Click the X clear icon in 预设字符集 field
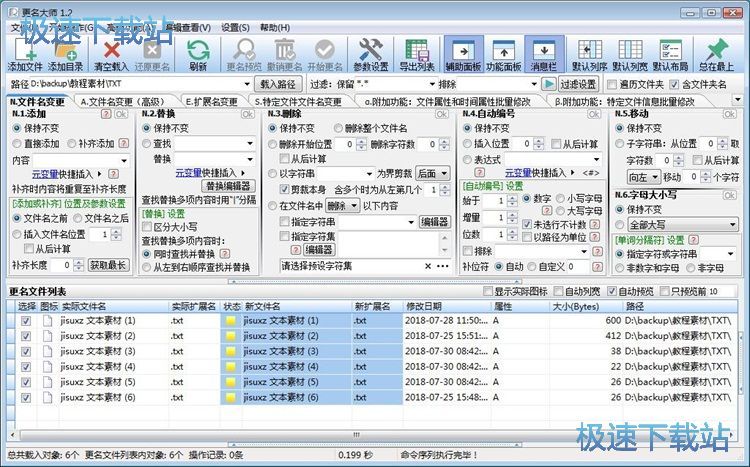750x467 pixels. point(428,266)
